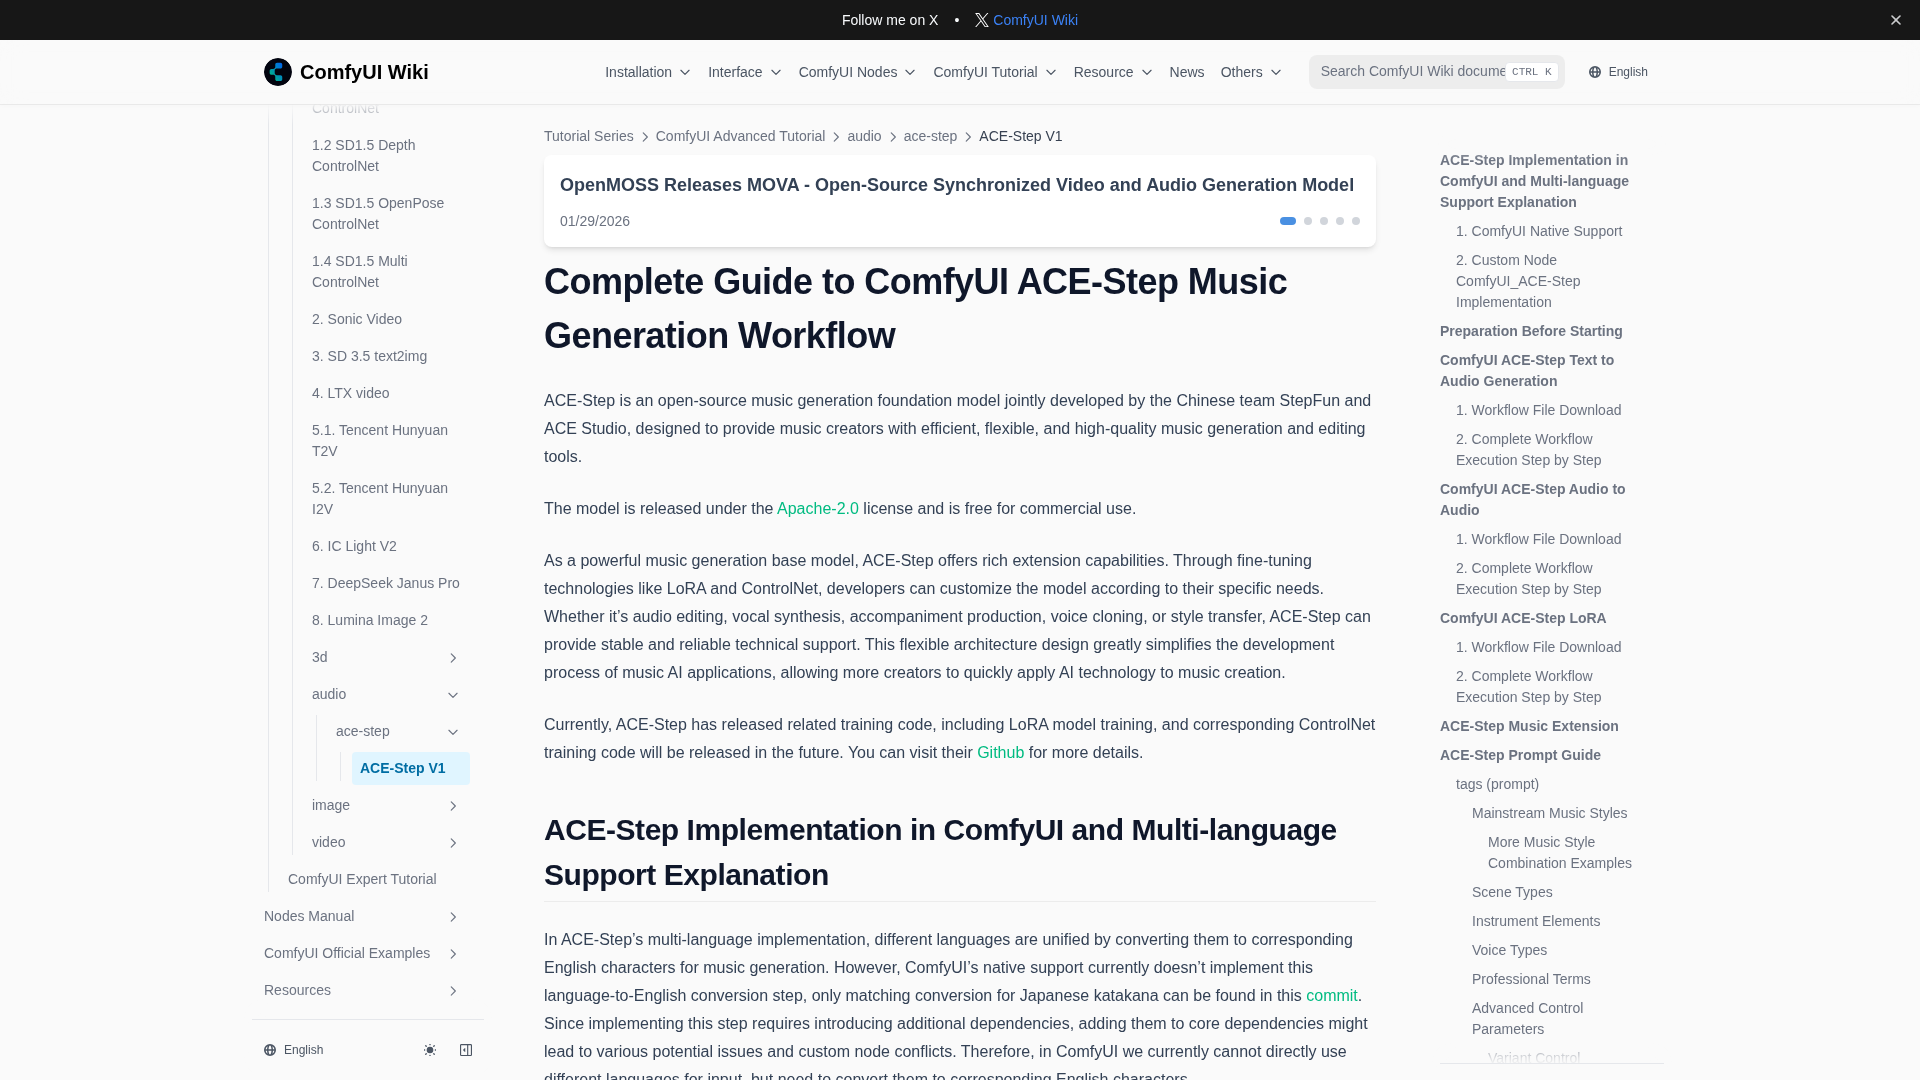This screenshot has height=1080, width=1920.
Task: Focus the Search ComfyUI Wiki documentation field
Action: pos(1412,72)
